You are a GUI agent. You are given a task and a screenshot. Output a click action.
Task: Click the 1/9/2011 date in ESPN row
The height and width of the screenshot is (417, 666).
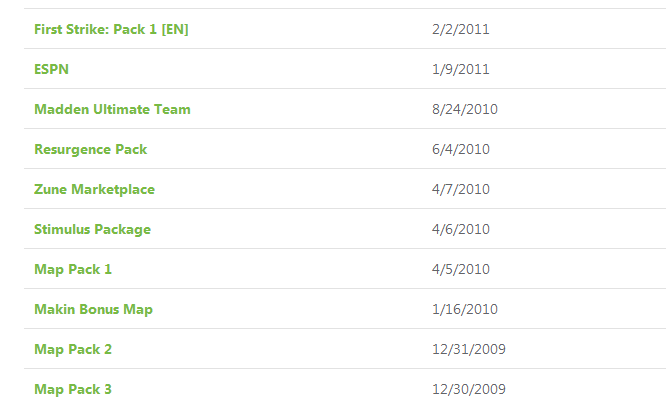pos(460,69)
